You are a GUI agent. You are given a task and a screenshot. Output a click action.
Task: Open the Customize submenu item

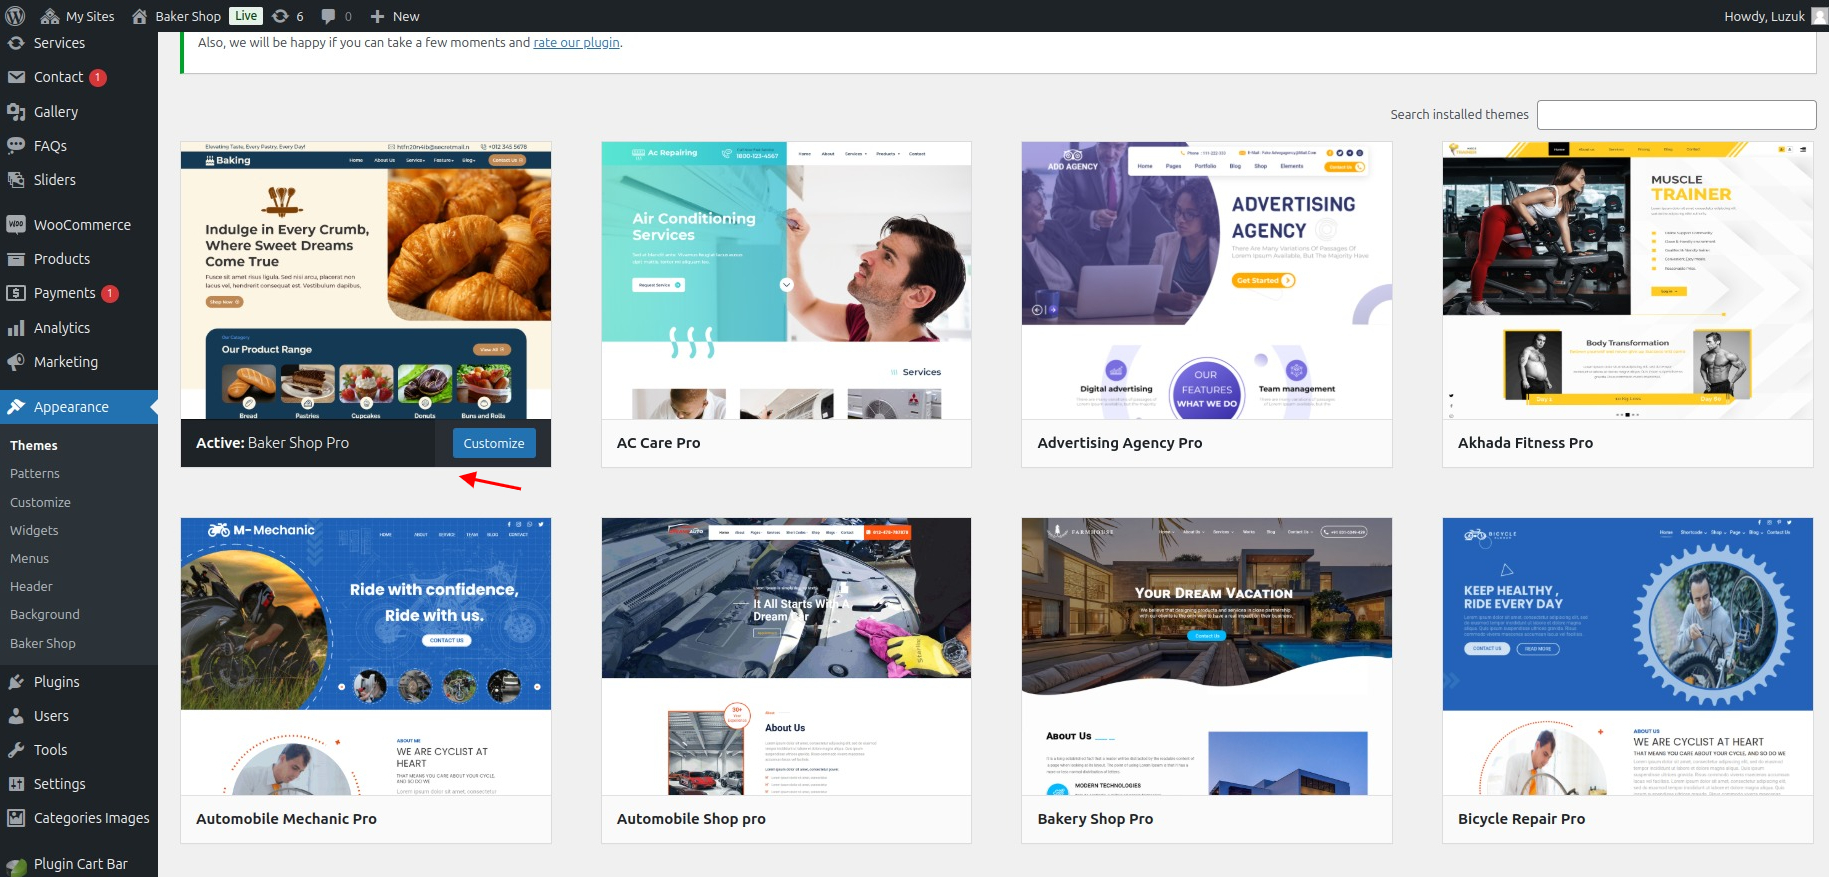pyautogui.click(x=40, y=503)
